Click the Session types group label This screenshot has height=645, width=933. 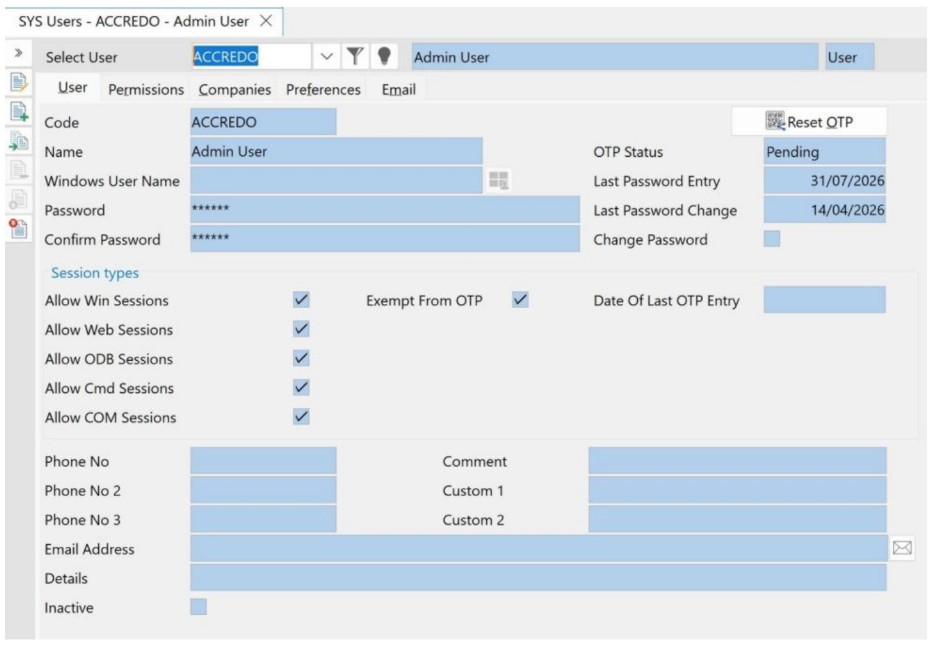coord(95,273)
